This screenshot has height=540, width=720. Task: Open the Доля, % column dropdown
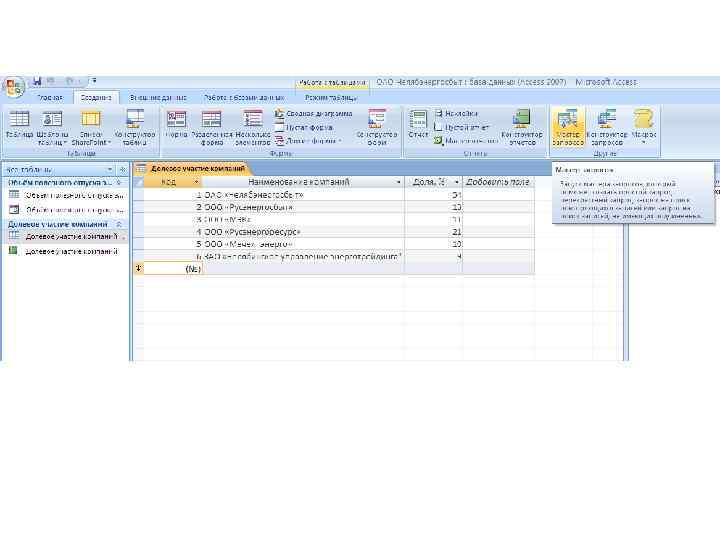(x=456, y=182)
